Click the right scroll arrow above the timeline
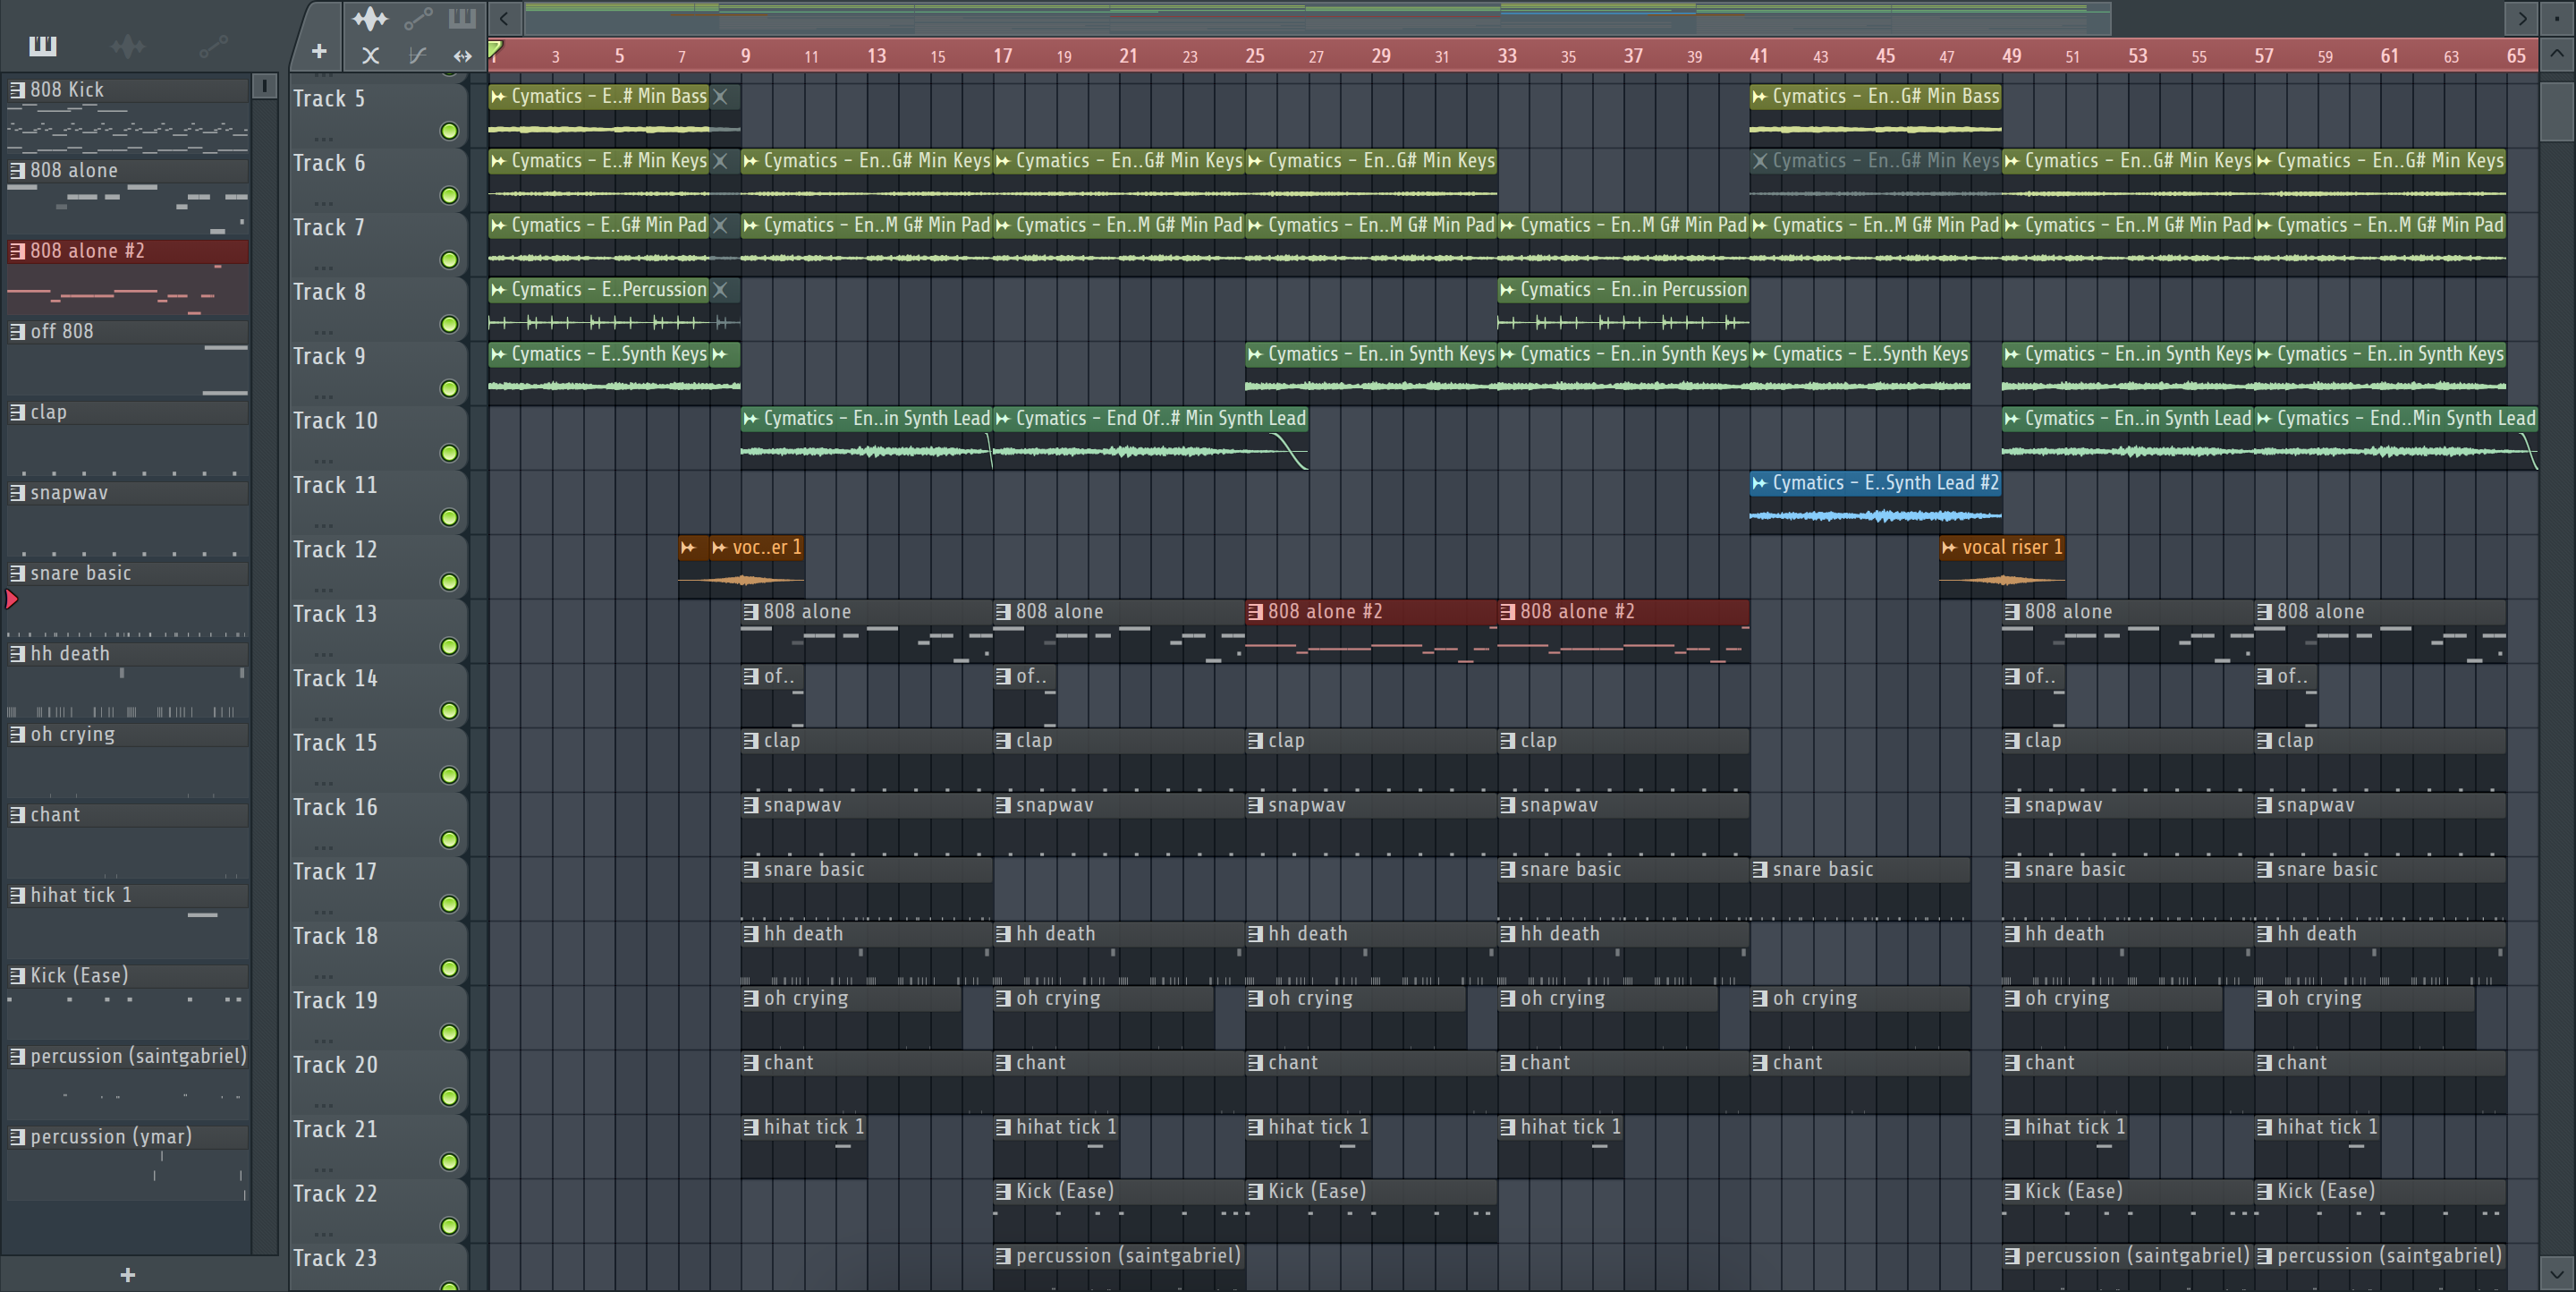Viewport: 2576px width, 1292px height. pos(2522,18)
